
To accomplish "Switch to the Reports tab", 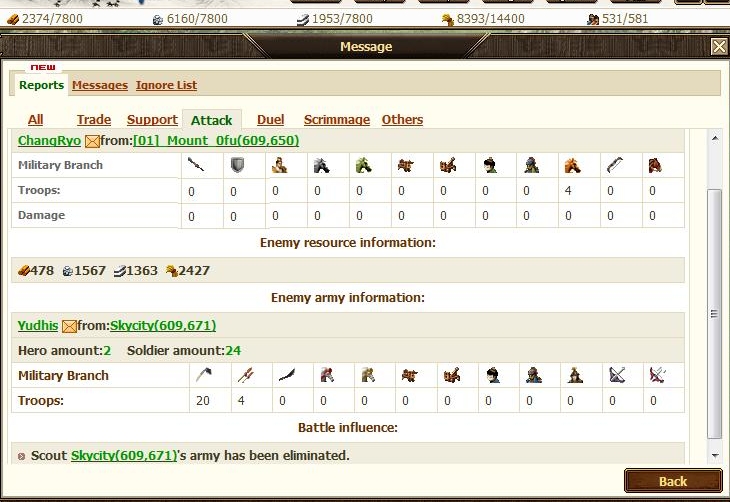I will coord(41,85).
